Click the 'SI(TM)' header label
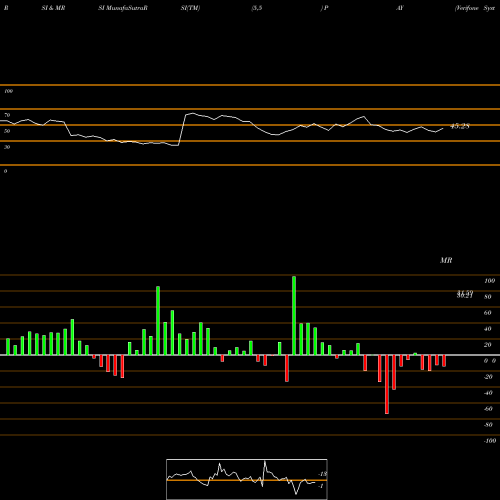 point(190,8)
